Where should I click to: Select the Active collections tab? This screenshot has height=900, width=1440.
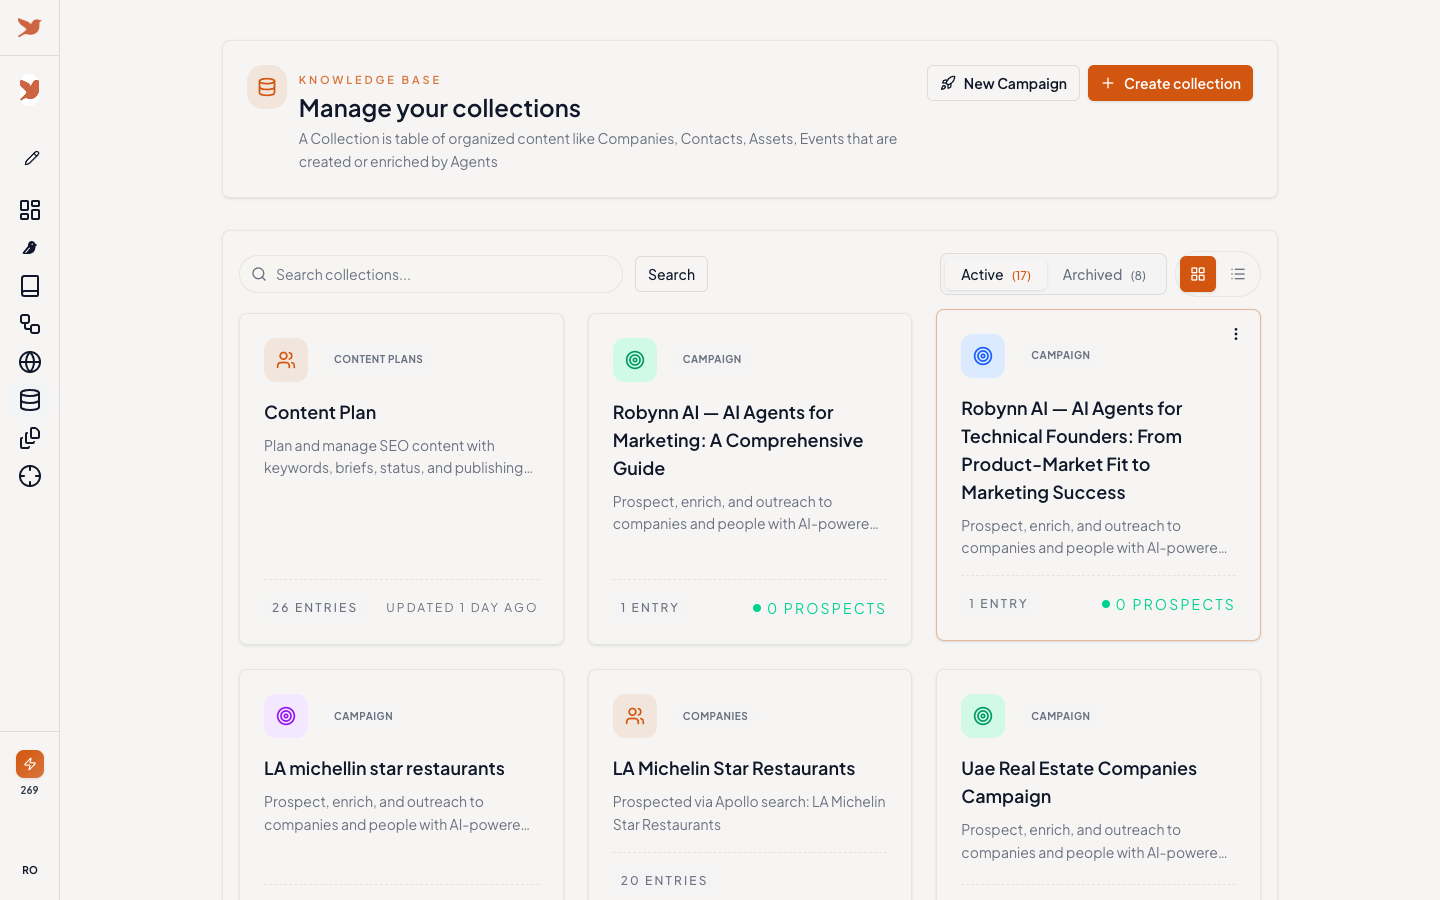click(x=995, y=274)
